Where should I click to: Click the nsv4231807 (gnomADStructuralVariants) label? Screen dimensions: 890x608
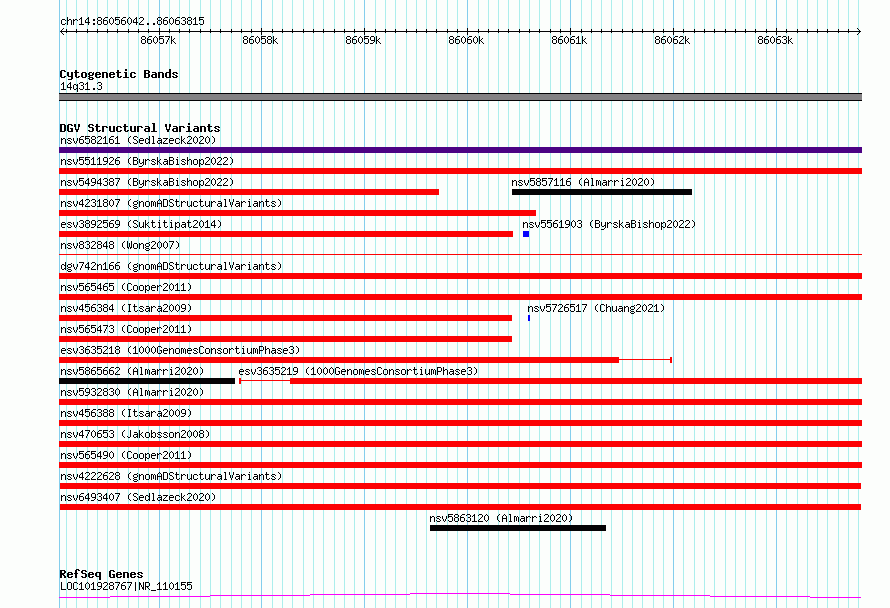pyautogui.click(x=171, y=203)
